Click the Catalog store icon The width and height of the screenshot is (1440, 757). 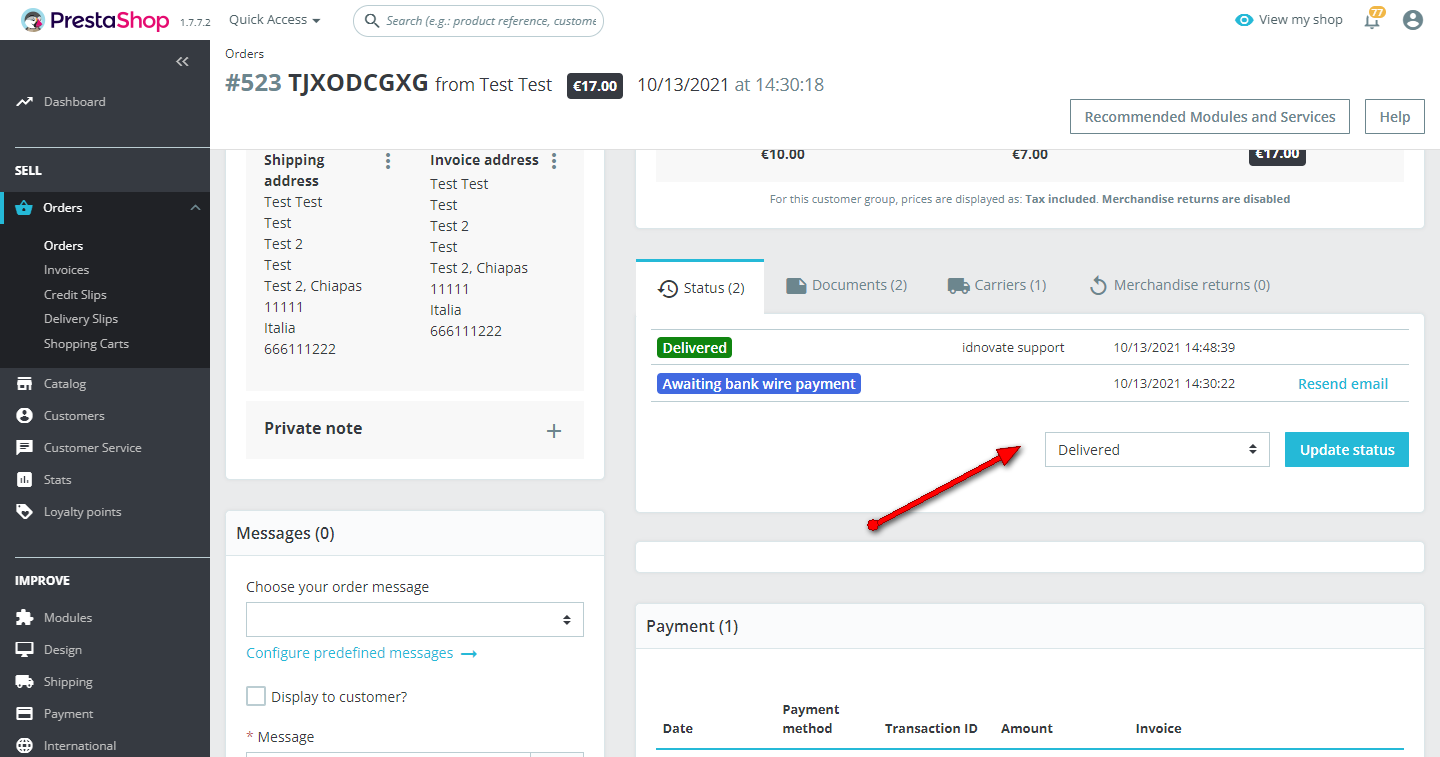[x=25, y=384]
